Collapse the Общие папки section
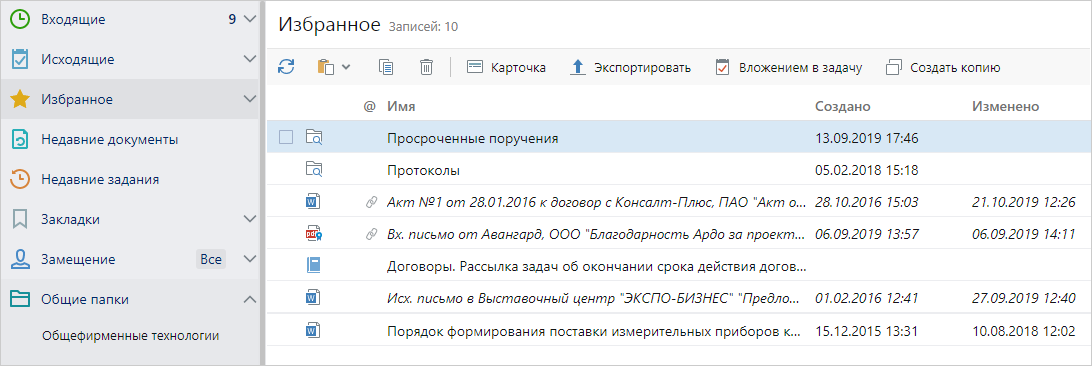Screen dimensions: 1092x366 [250, 299]
